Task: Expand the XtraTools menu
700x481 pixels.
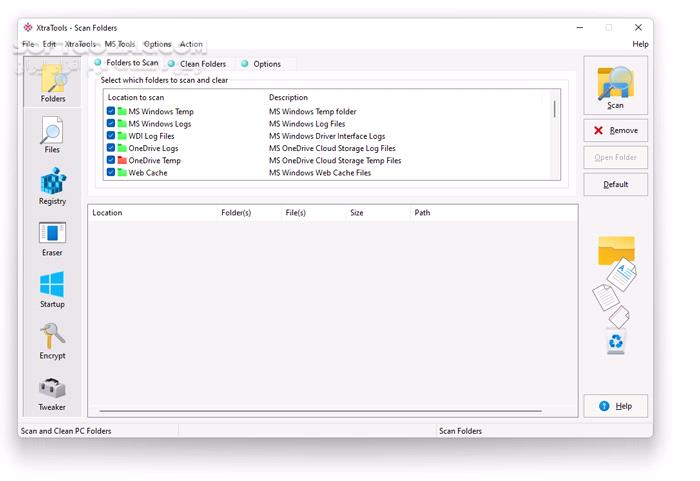Action: pos(80,44)
